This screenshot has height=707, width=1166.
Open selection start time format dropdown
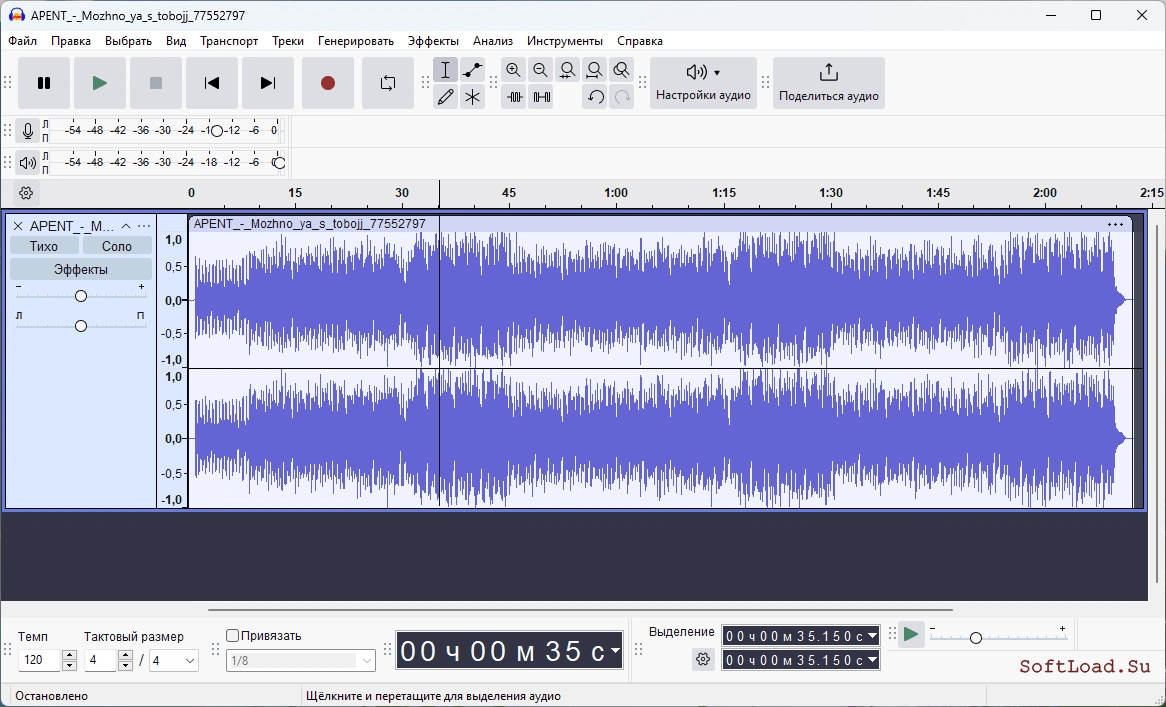(x=872, y=636)
